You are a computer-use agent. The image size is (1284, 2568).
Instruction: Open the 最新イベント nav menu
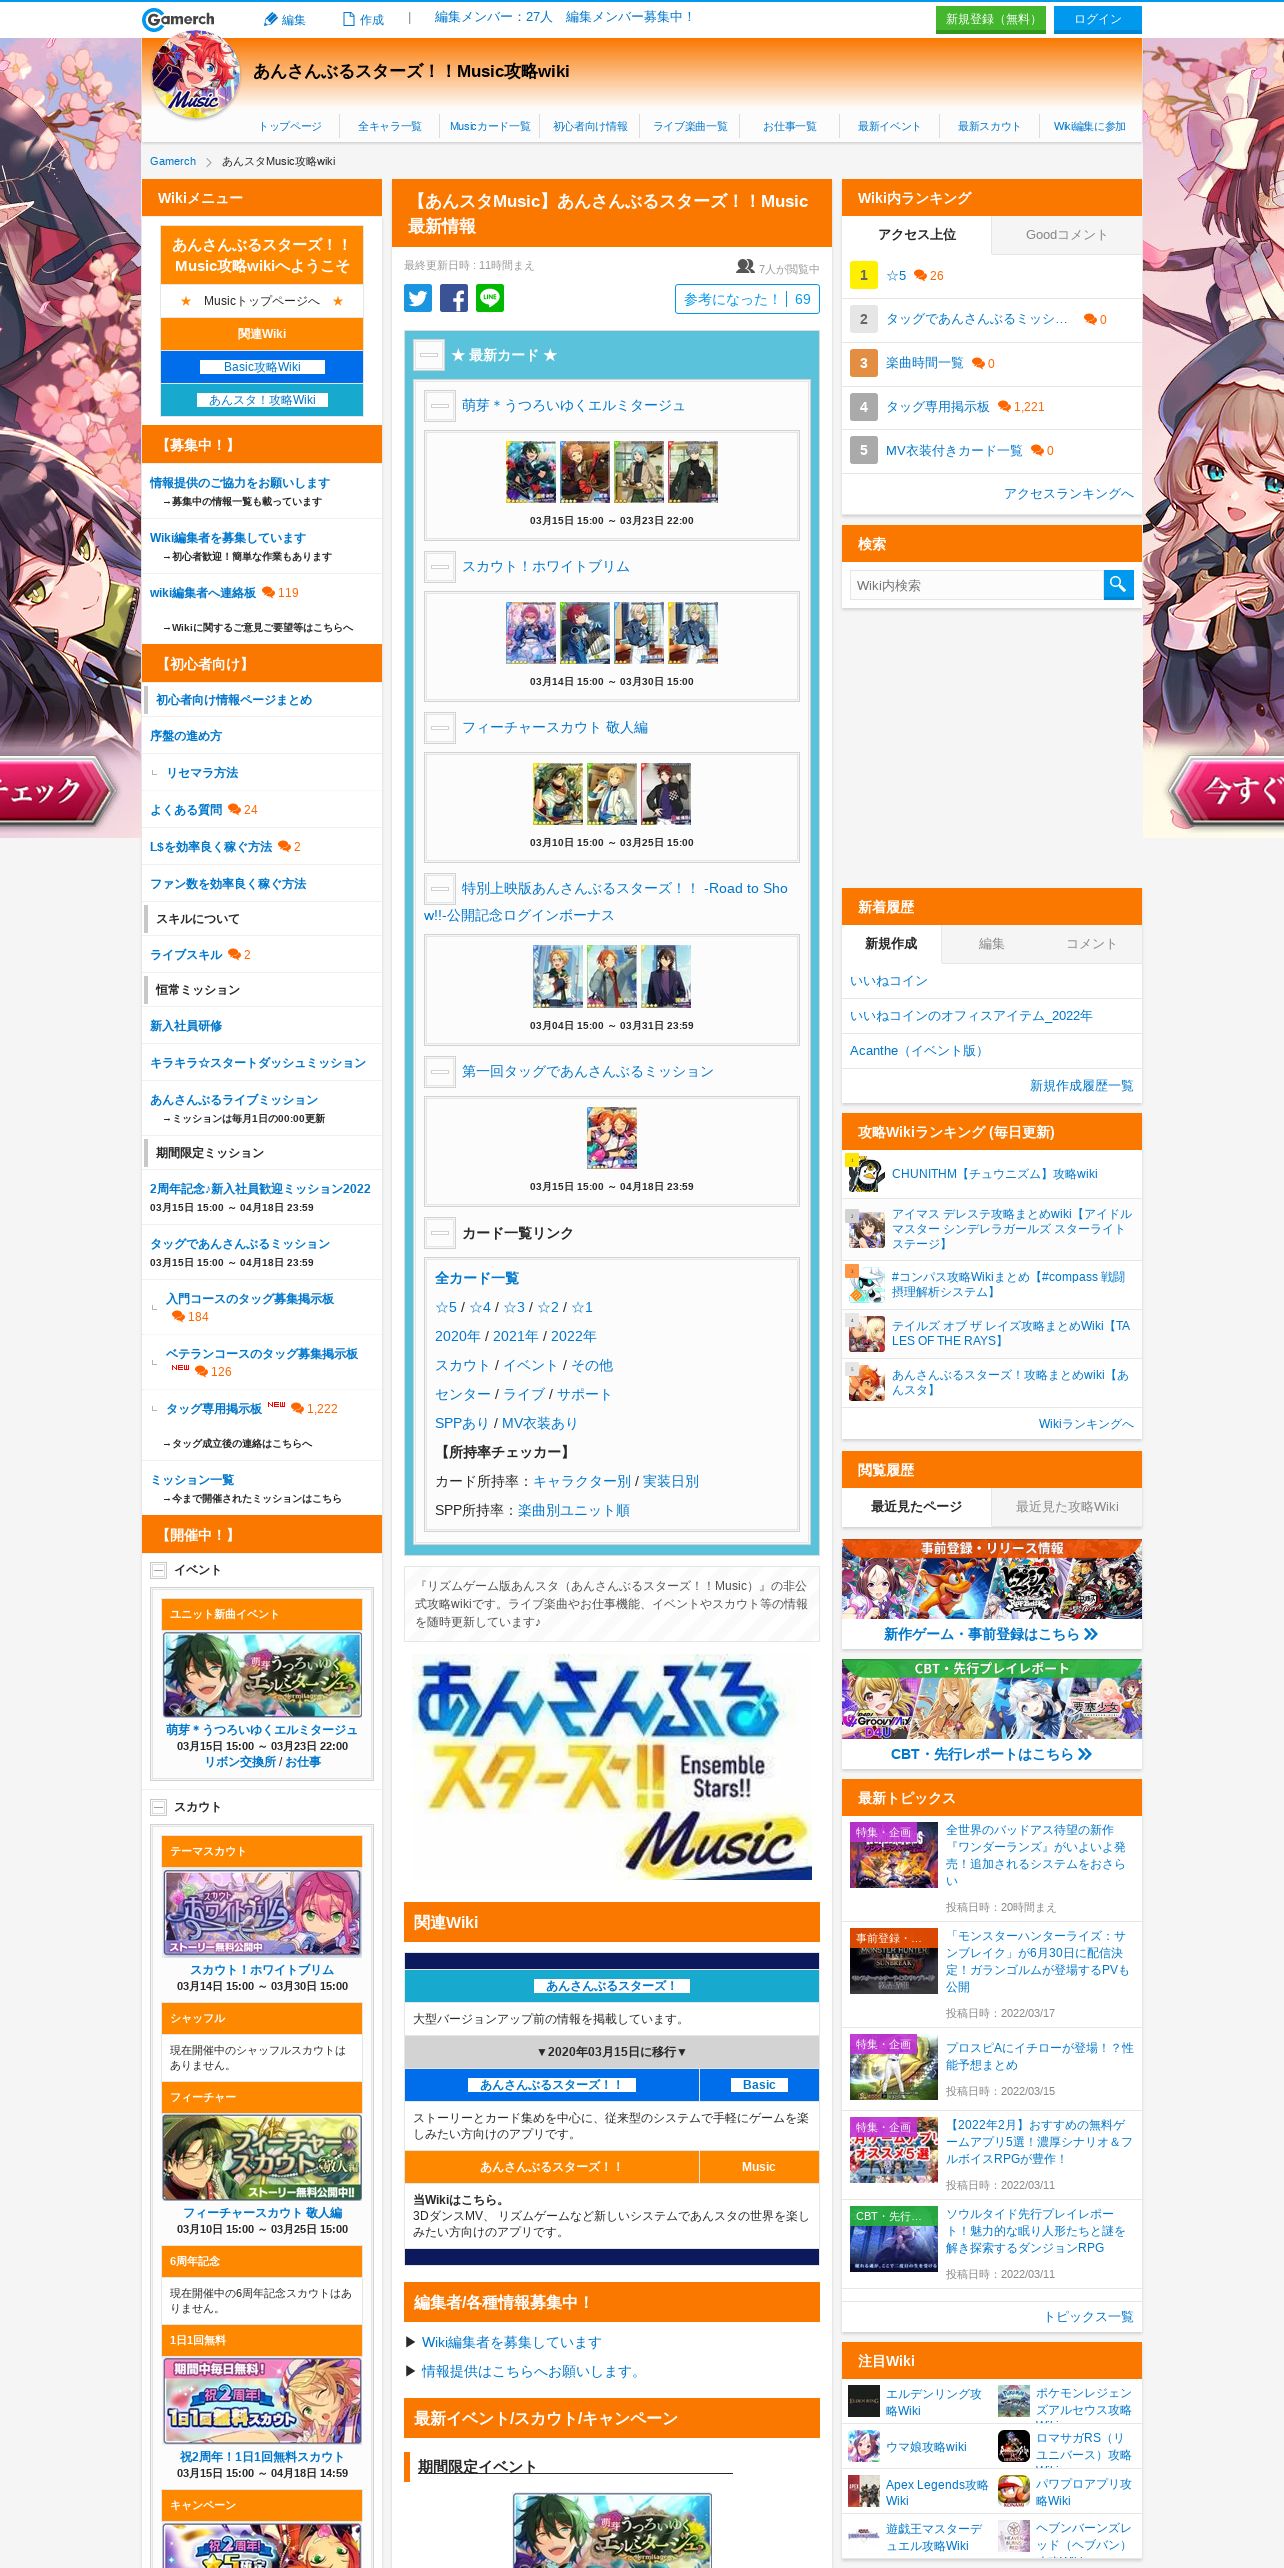click(889, 126)
